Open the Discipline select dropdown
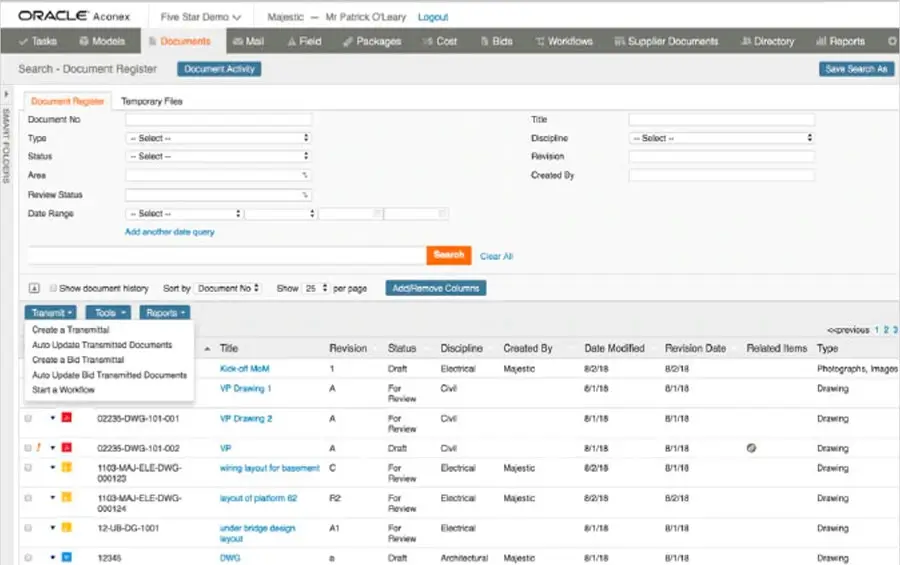 pyautogui.click(x=721, y=138)
